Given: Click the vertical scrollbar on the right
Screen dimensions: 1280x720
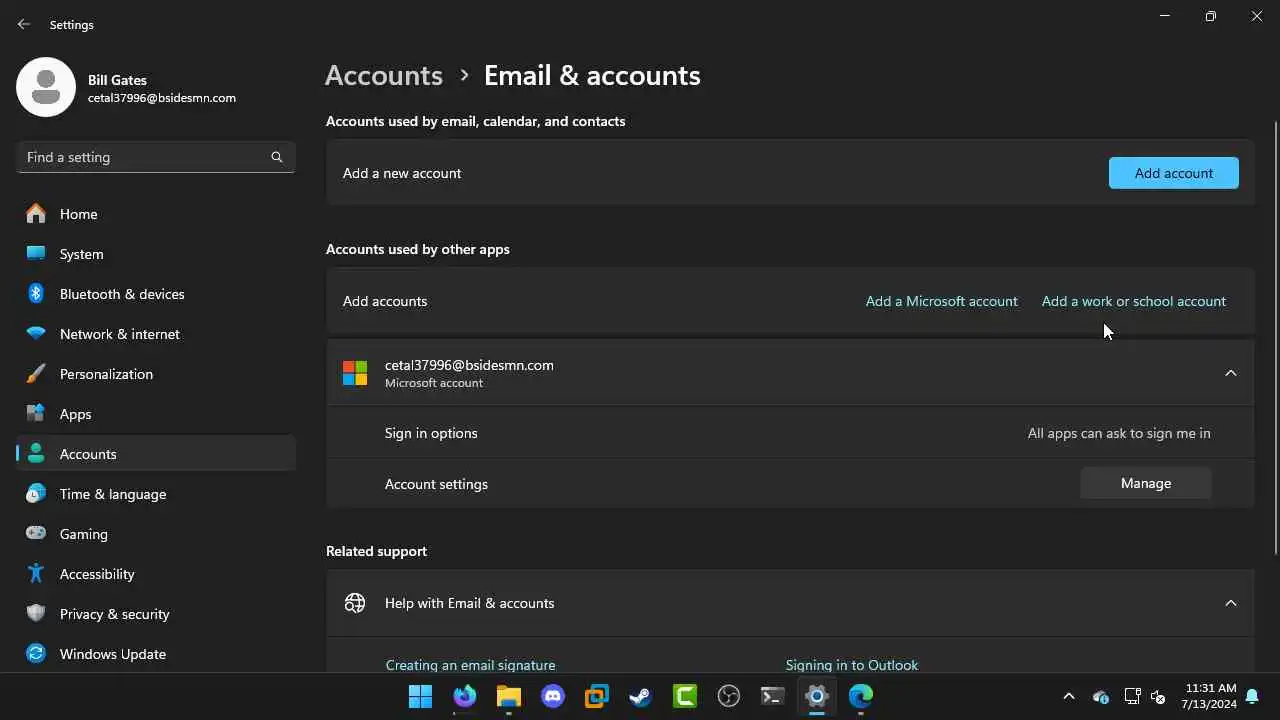Looking at the screenshot, I should click(1275, 337).
